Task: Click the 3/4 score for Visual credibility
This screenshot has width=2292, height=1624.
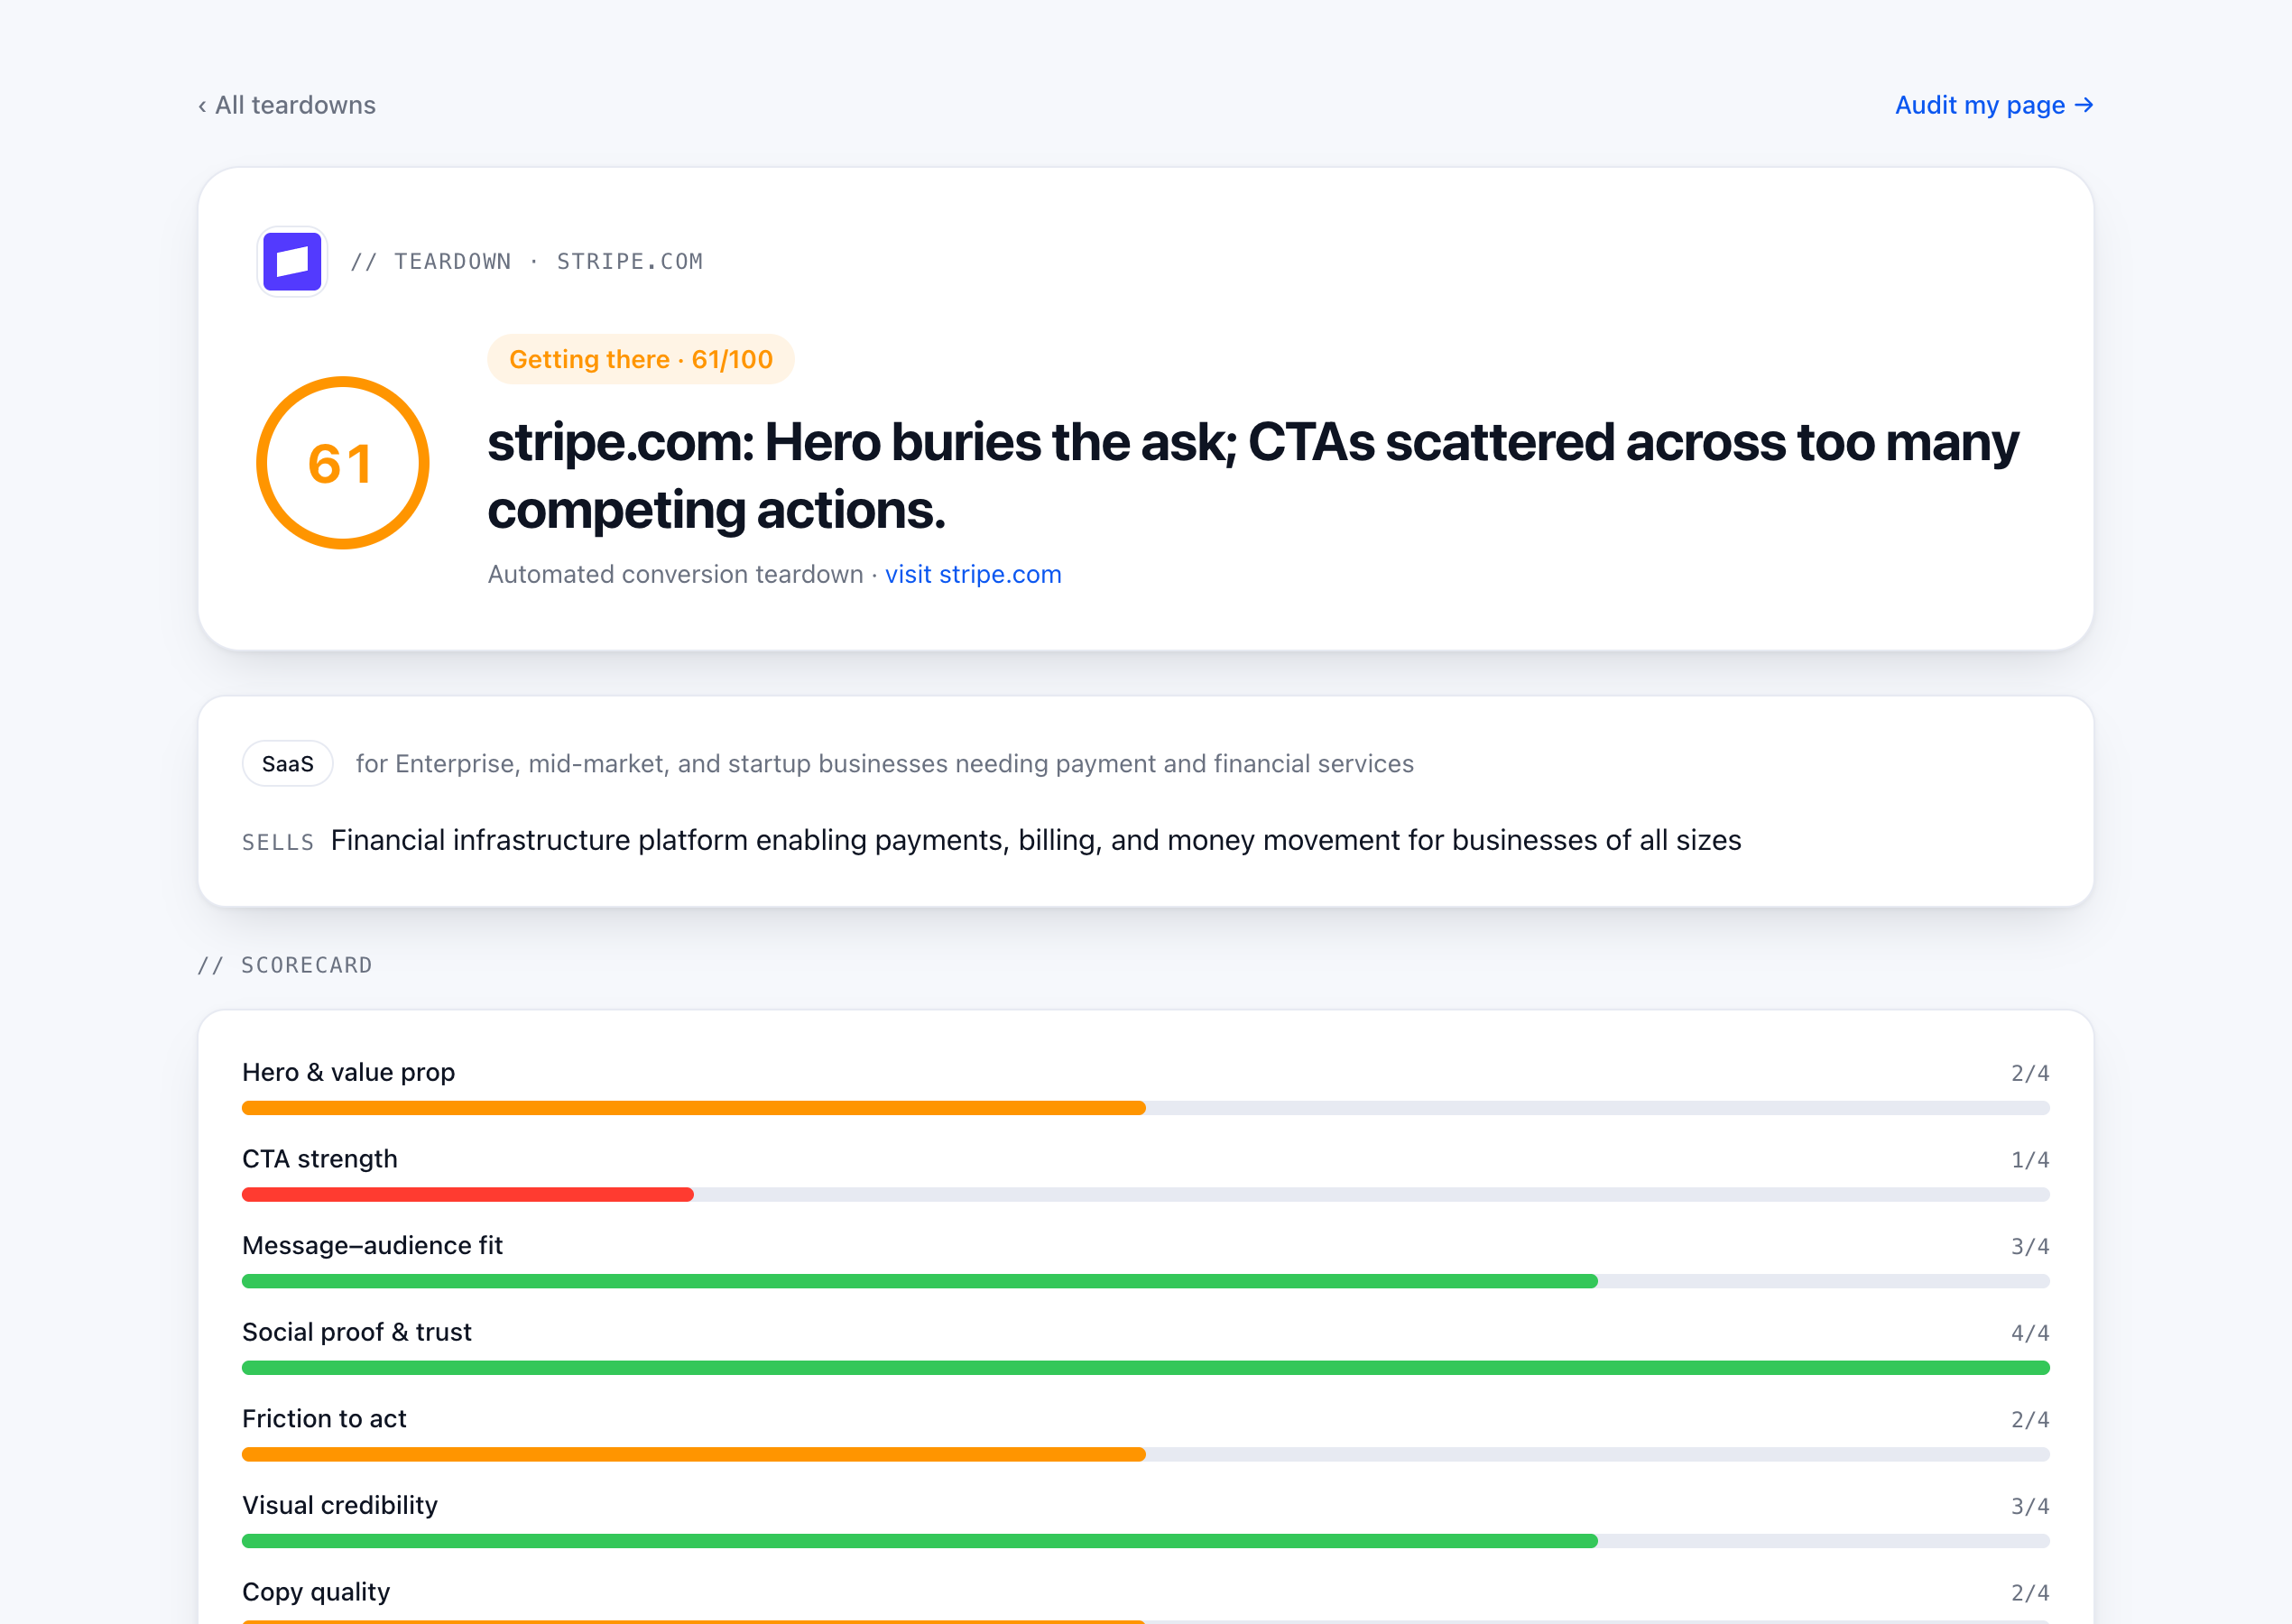Action: tap(2030, 1506)
